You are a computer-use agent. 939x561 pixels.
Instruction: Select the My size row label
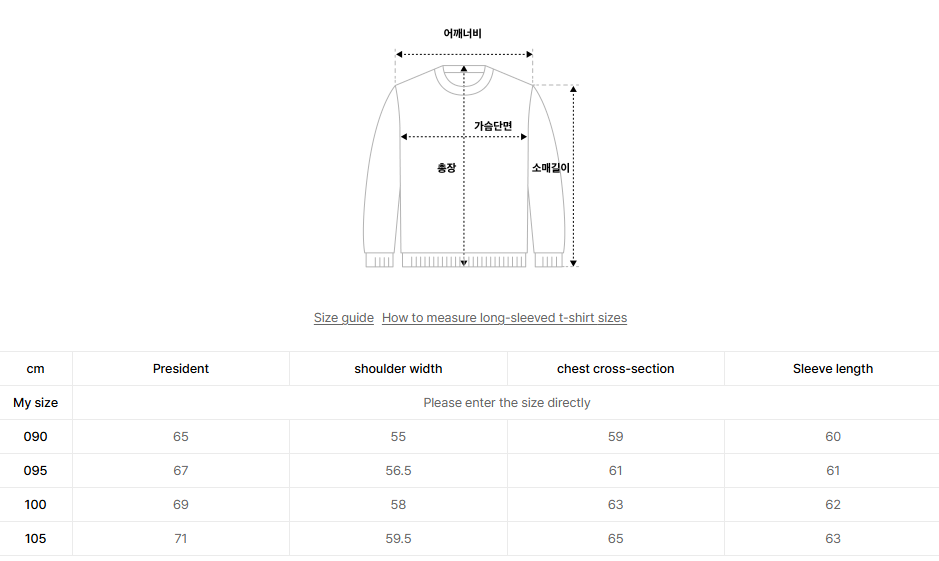(36, 403)
